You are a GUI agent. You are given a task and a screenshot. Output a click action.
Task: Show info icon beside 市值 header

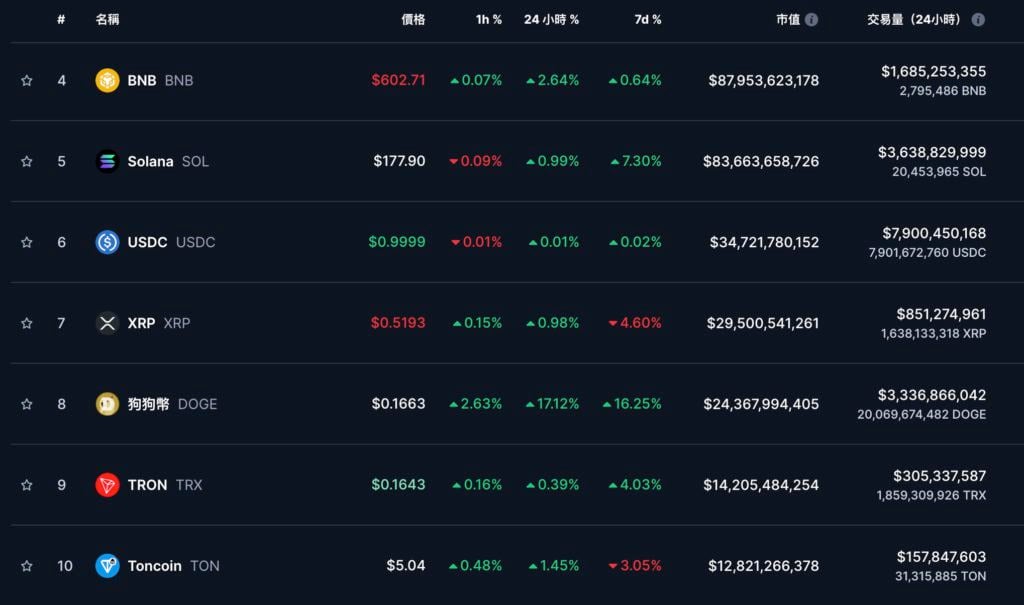click(x=812, y=20)
